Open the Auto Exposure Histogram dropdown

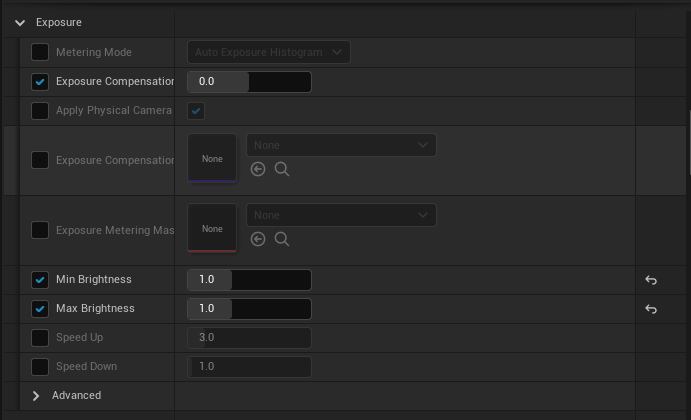click(x=269, y=52)
